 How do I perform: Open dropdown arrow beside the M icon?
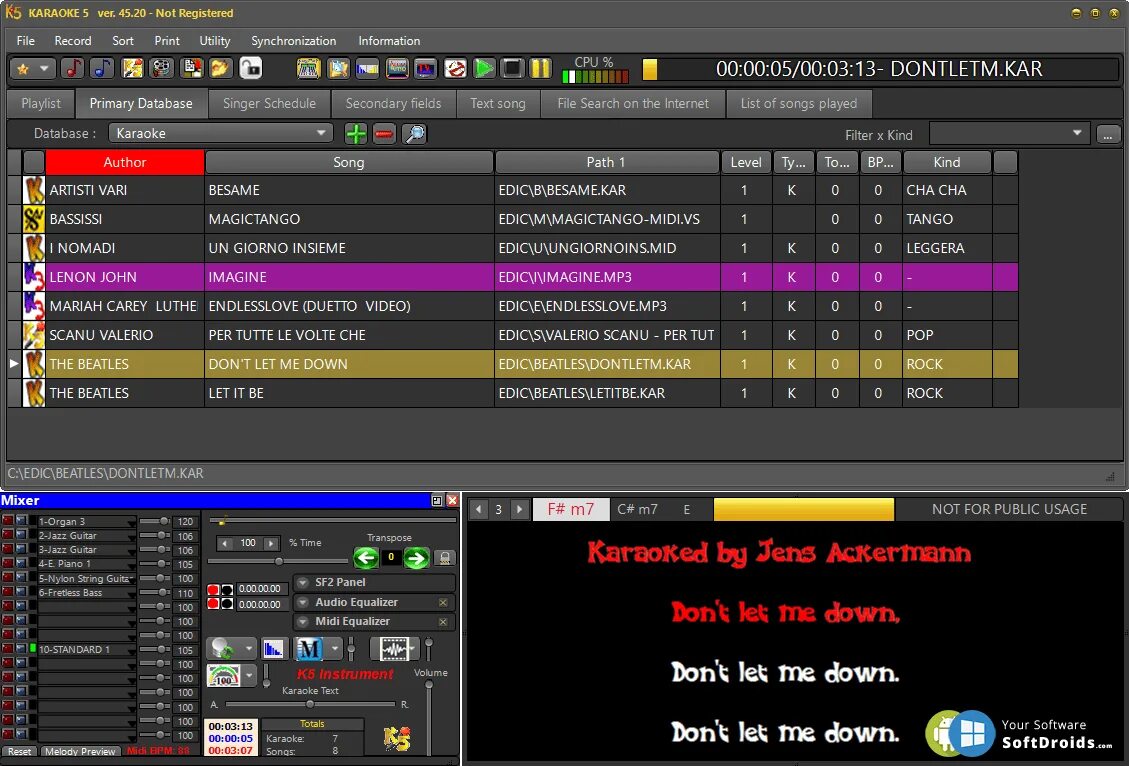pyautogui.click(x=335, y=649)
